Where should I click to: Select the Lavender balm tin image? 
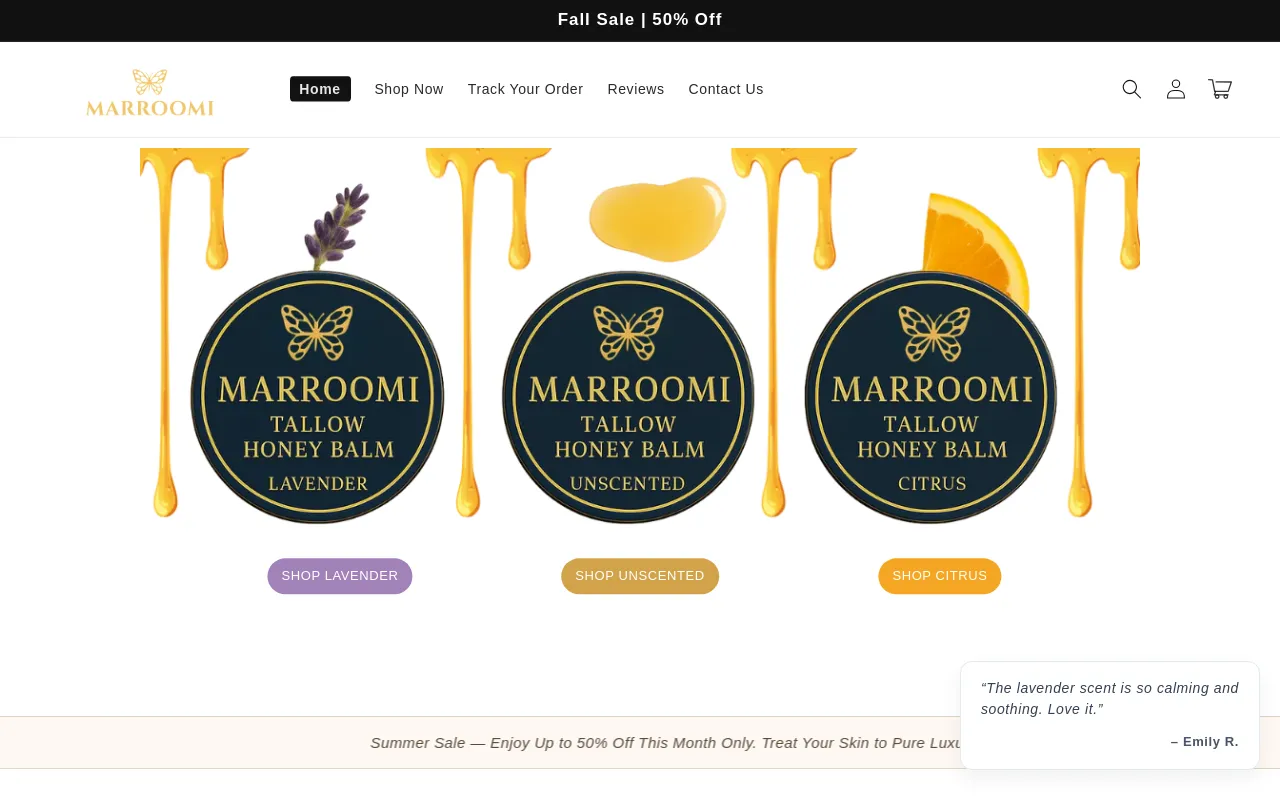tap(317, 397)
